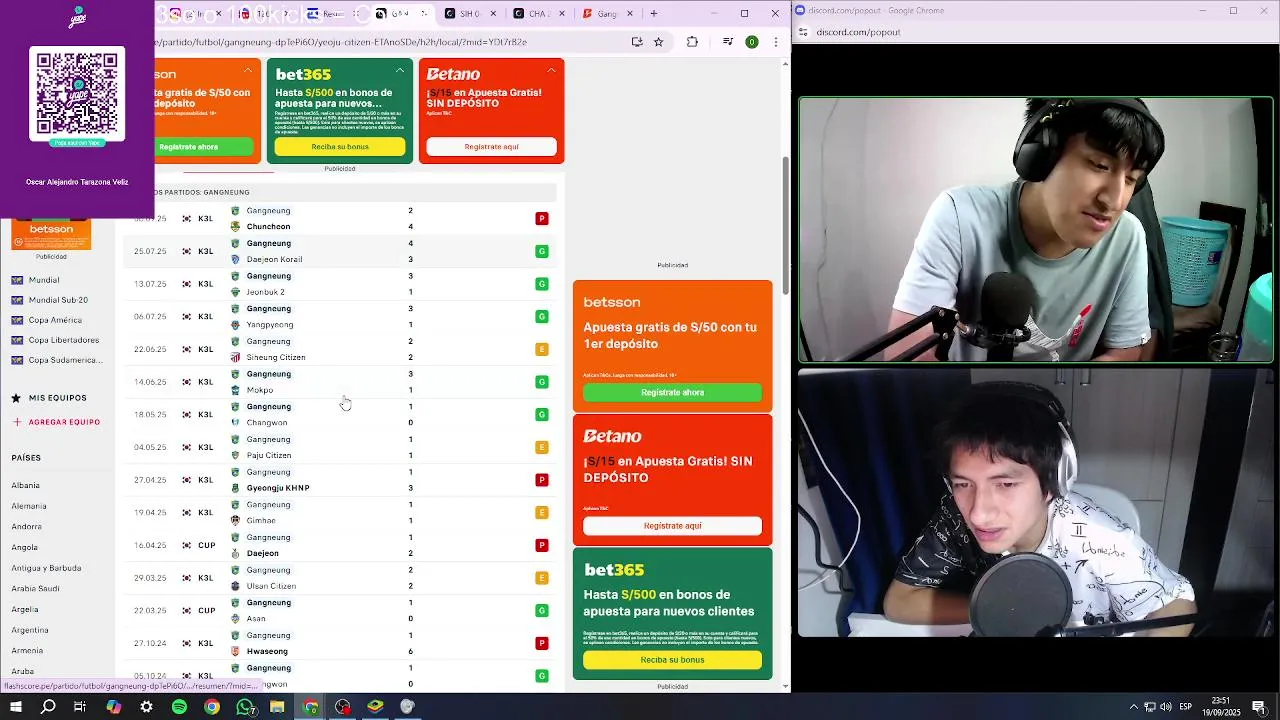Click the Yape QR code overlay
This screenshot has height=720, width=1280.
click(x=77, y=93)
